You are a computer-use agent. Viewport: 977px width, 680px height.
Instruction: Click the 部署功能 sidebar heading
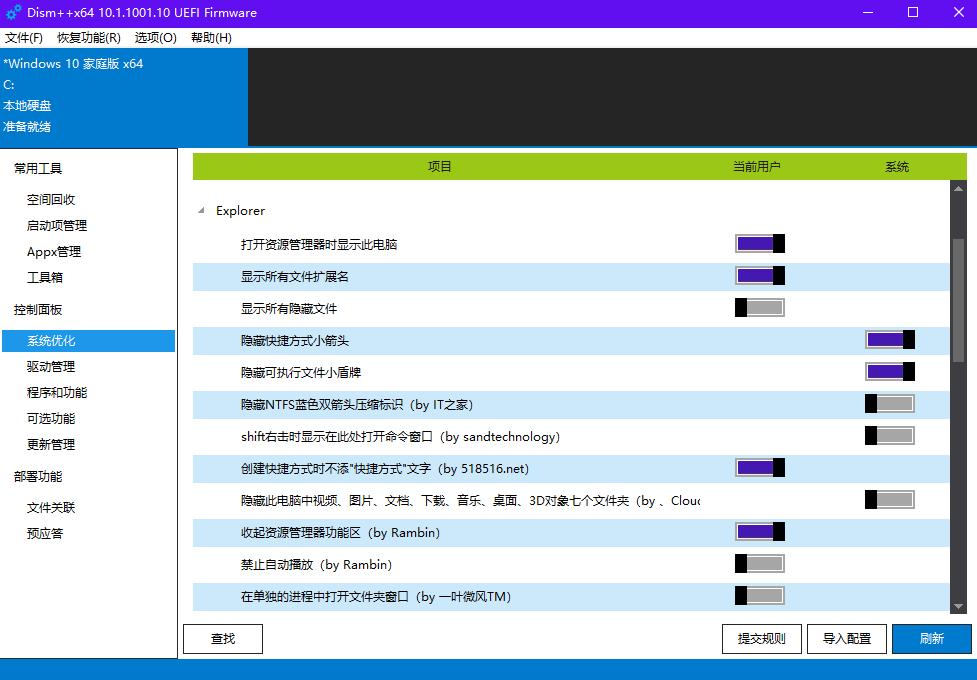pyautogui.click(x=38, y=477)
